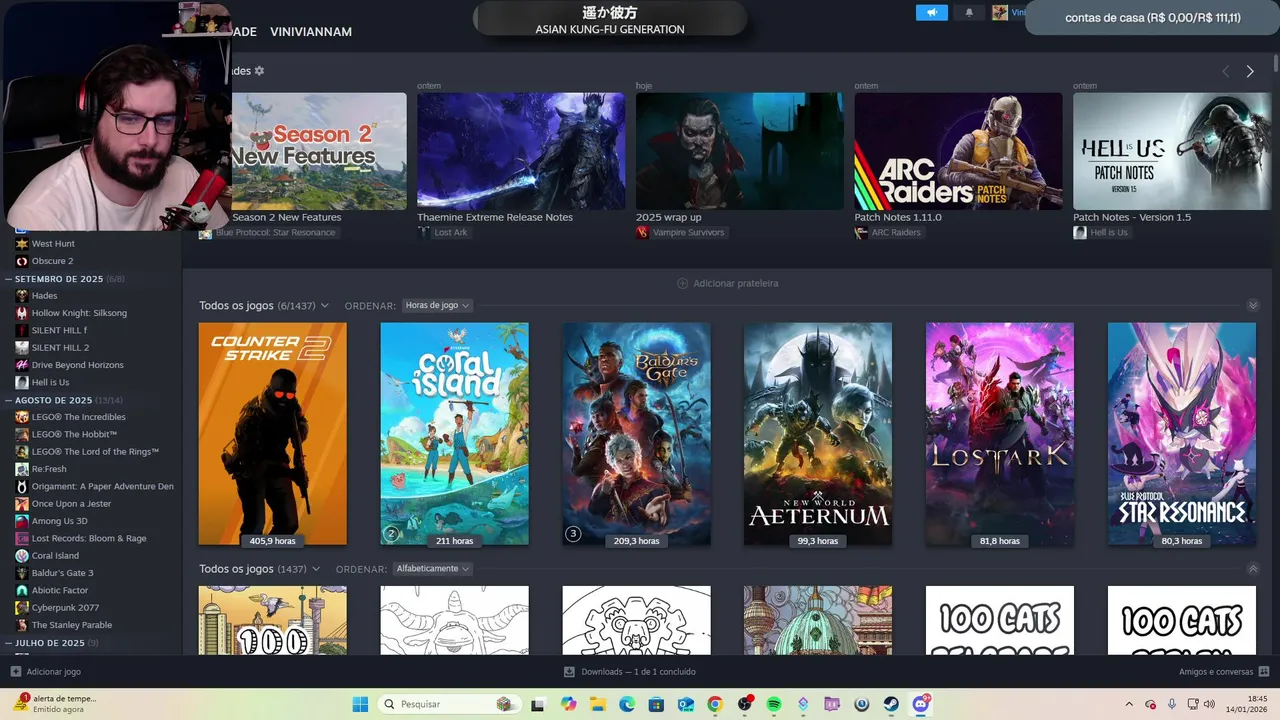This screenshot has width=1280, height=720.
Task: Open the Steam announcements megaphone button
Action: click(x=931, y=12)
